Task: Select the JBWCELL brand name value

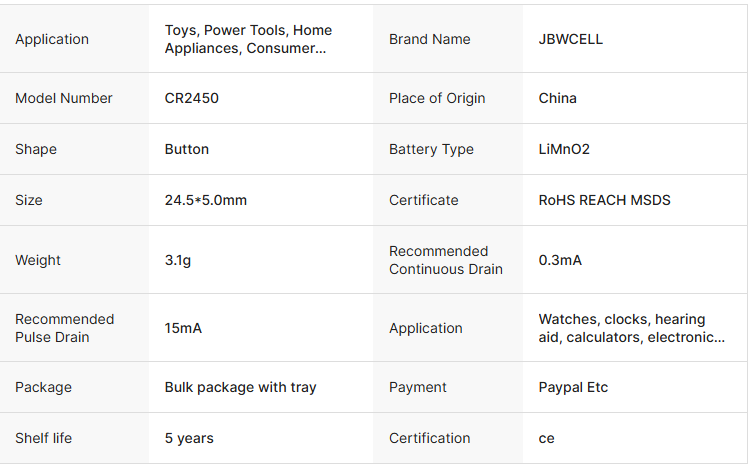Action: (570, 40)
